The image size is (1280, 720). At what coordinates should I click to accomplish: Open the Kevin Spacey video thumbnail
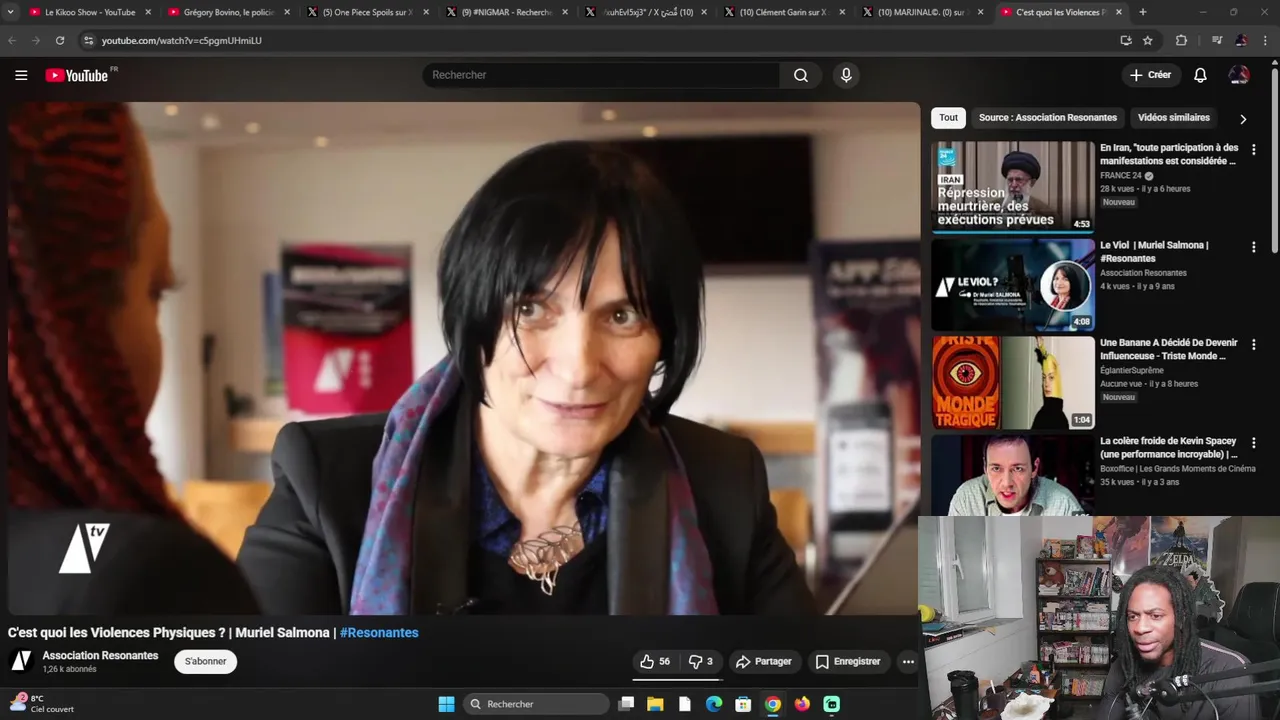tap(1013, 475)
